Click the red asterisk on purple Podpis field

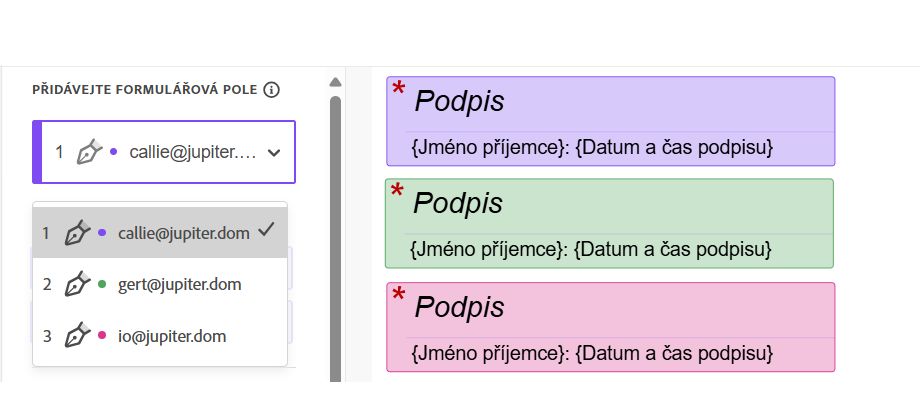pos(398,89)
